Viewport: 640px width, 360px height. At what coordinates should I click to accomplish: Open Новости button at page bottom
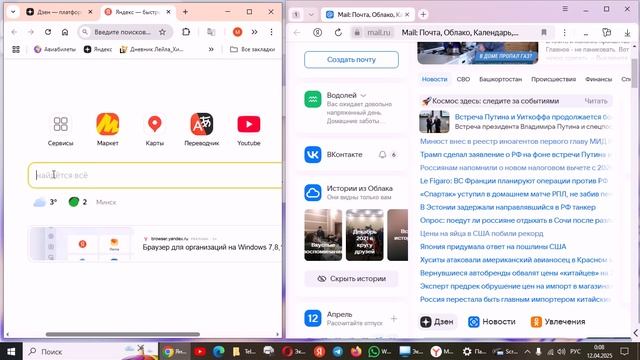492,322
